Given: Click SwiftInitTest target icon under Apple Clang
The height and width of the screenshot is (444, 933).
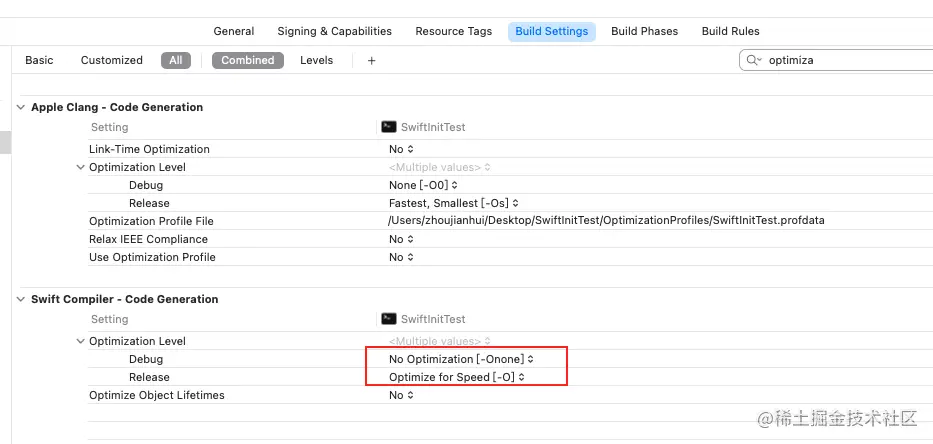Looking at the screenshot, I should point(389,127).
